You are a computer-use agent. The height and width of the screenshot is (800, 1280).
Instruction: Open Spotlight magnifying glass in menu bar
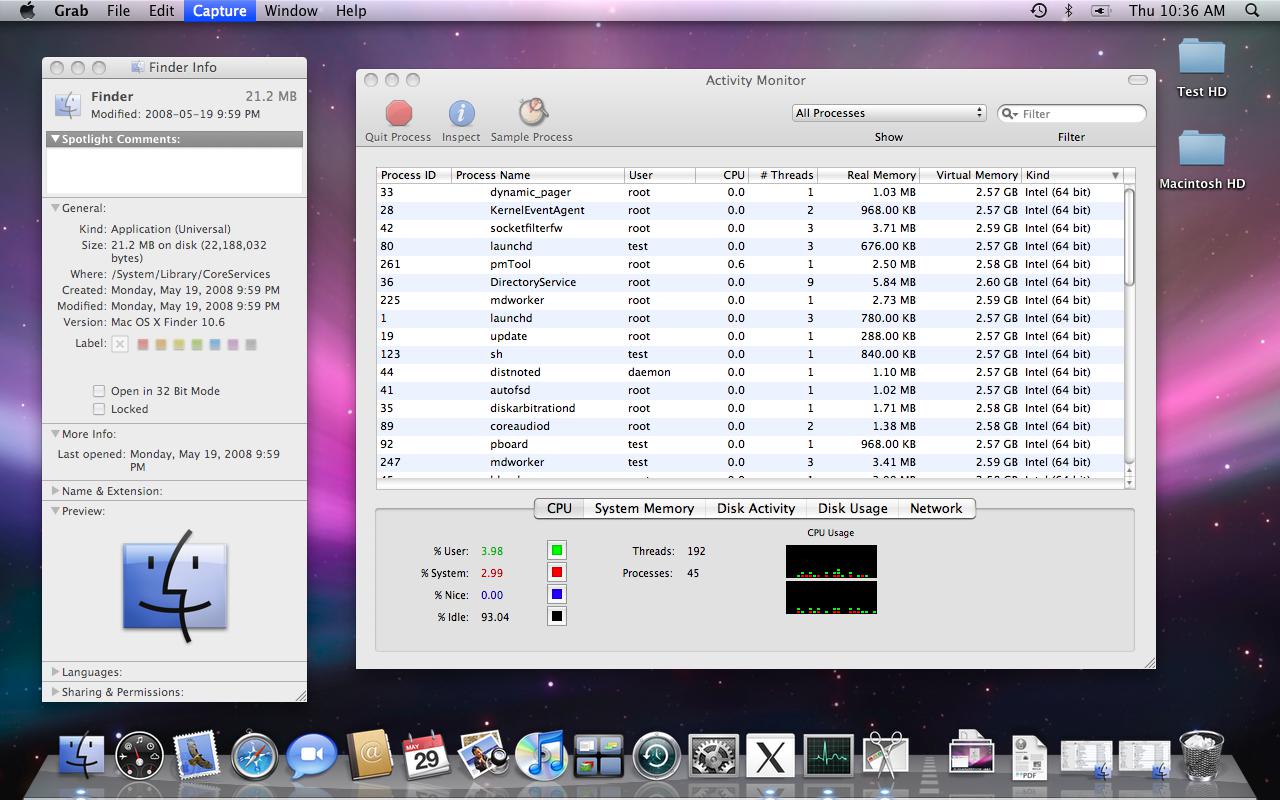click(x=1252, y=11)
